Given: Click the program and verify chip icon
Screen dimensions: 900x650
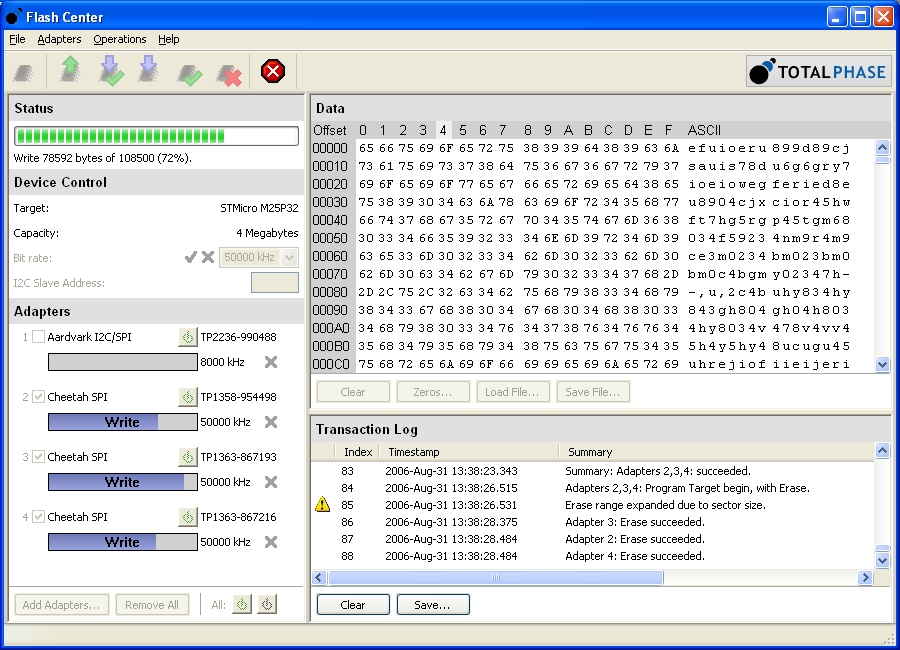Looking at the screenshot, I should click(x=111, y=72).
